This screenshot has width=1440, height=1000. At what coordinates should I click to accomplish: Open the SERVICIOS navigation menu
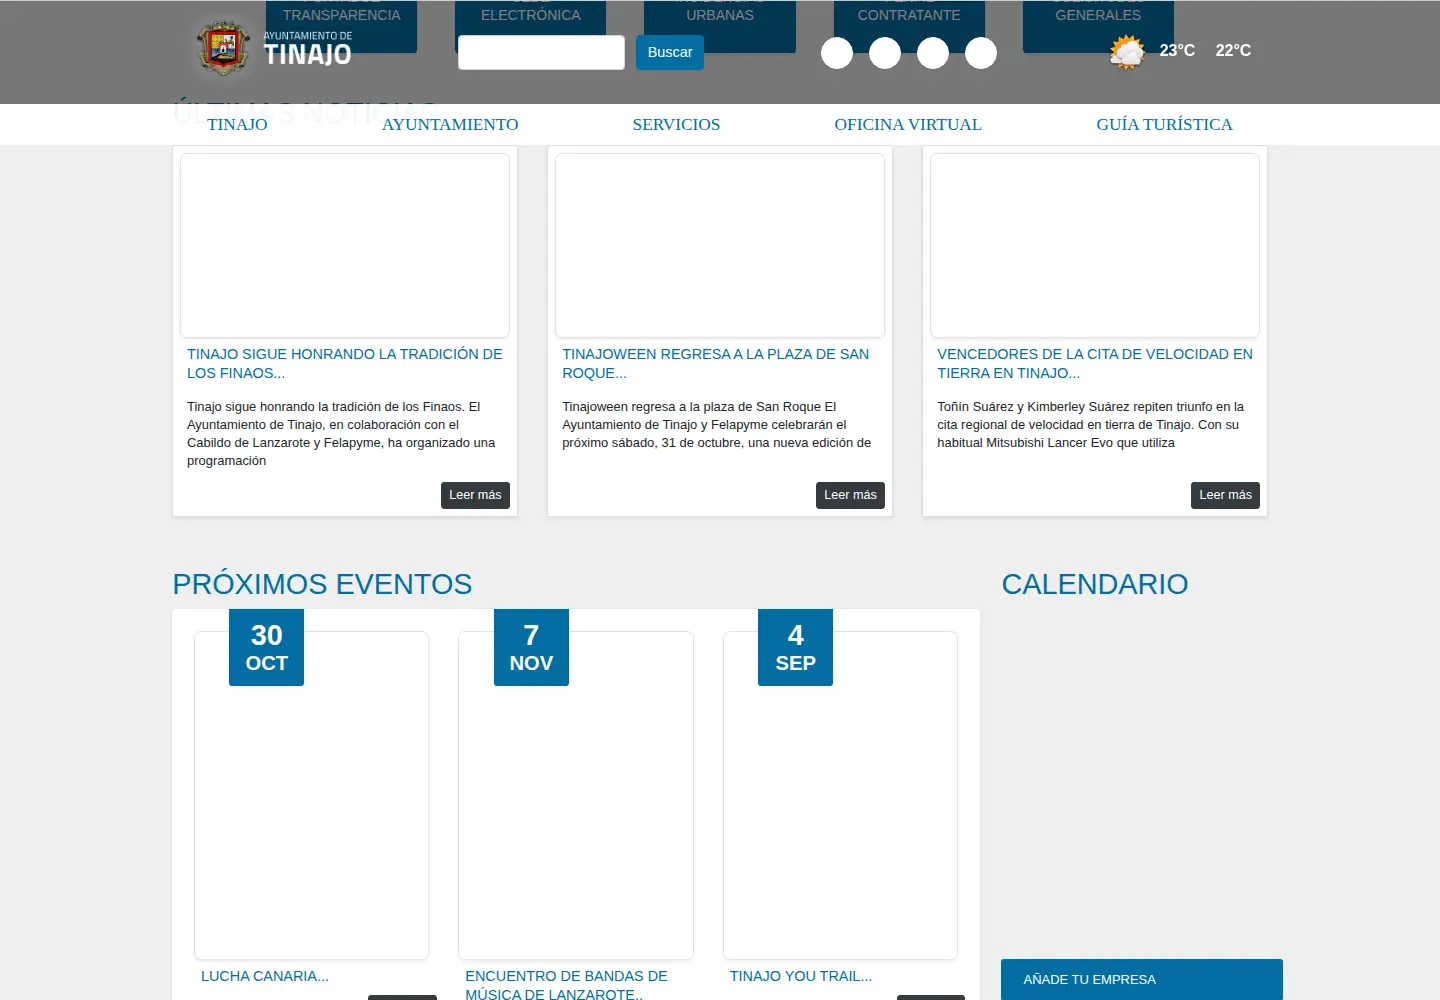[x=676, y=124]
